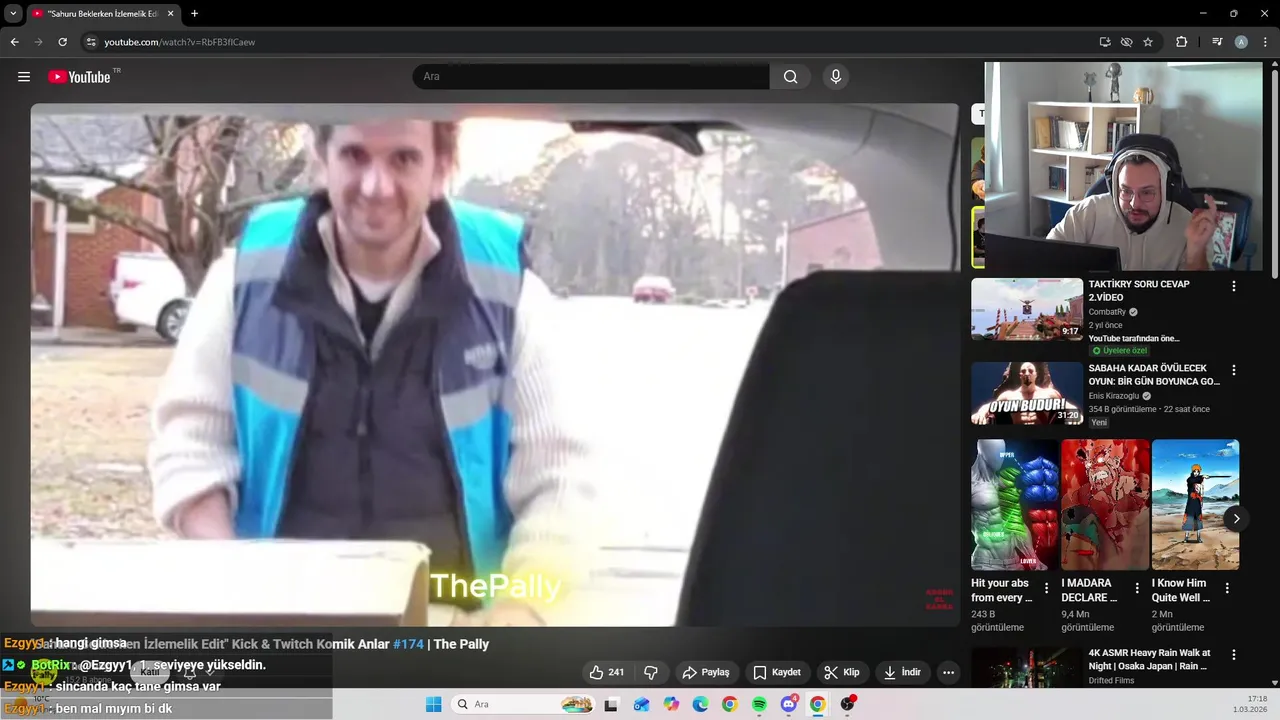Launch Copilot from the taskbar
The image size is (1280, 720).
pos(671,704)
